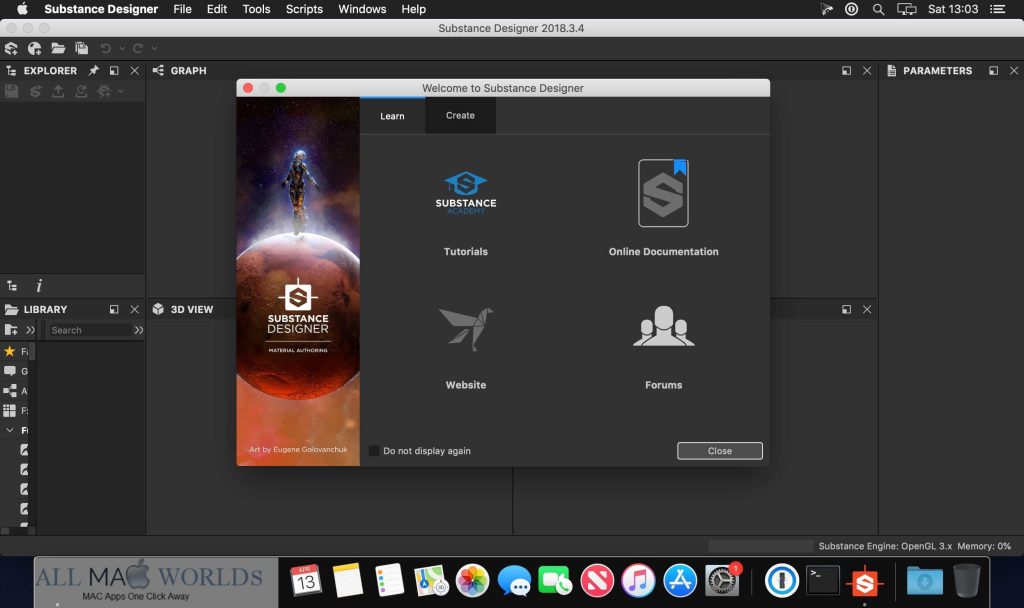Undock the Library panel

(x=114, y=310)
